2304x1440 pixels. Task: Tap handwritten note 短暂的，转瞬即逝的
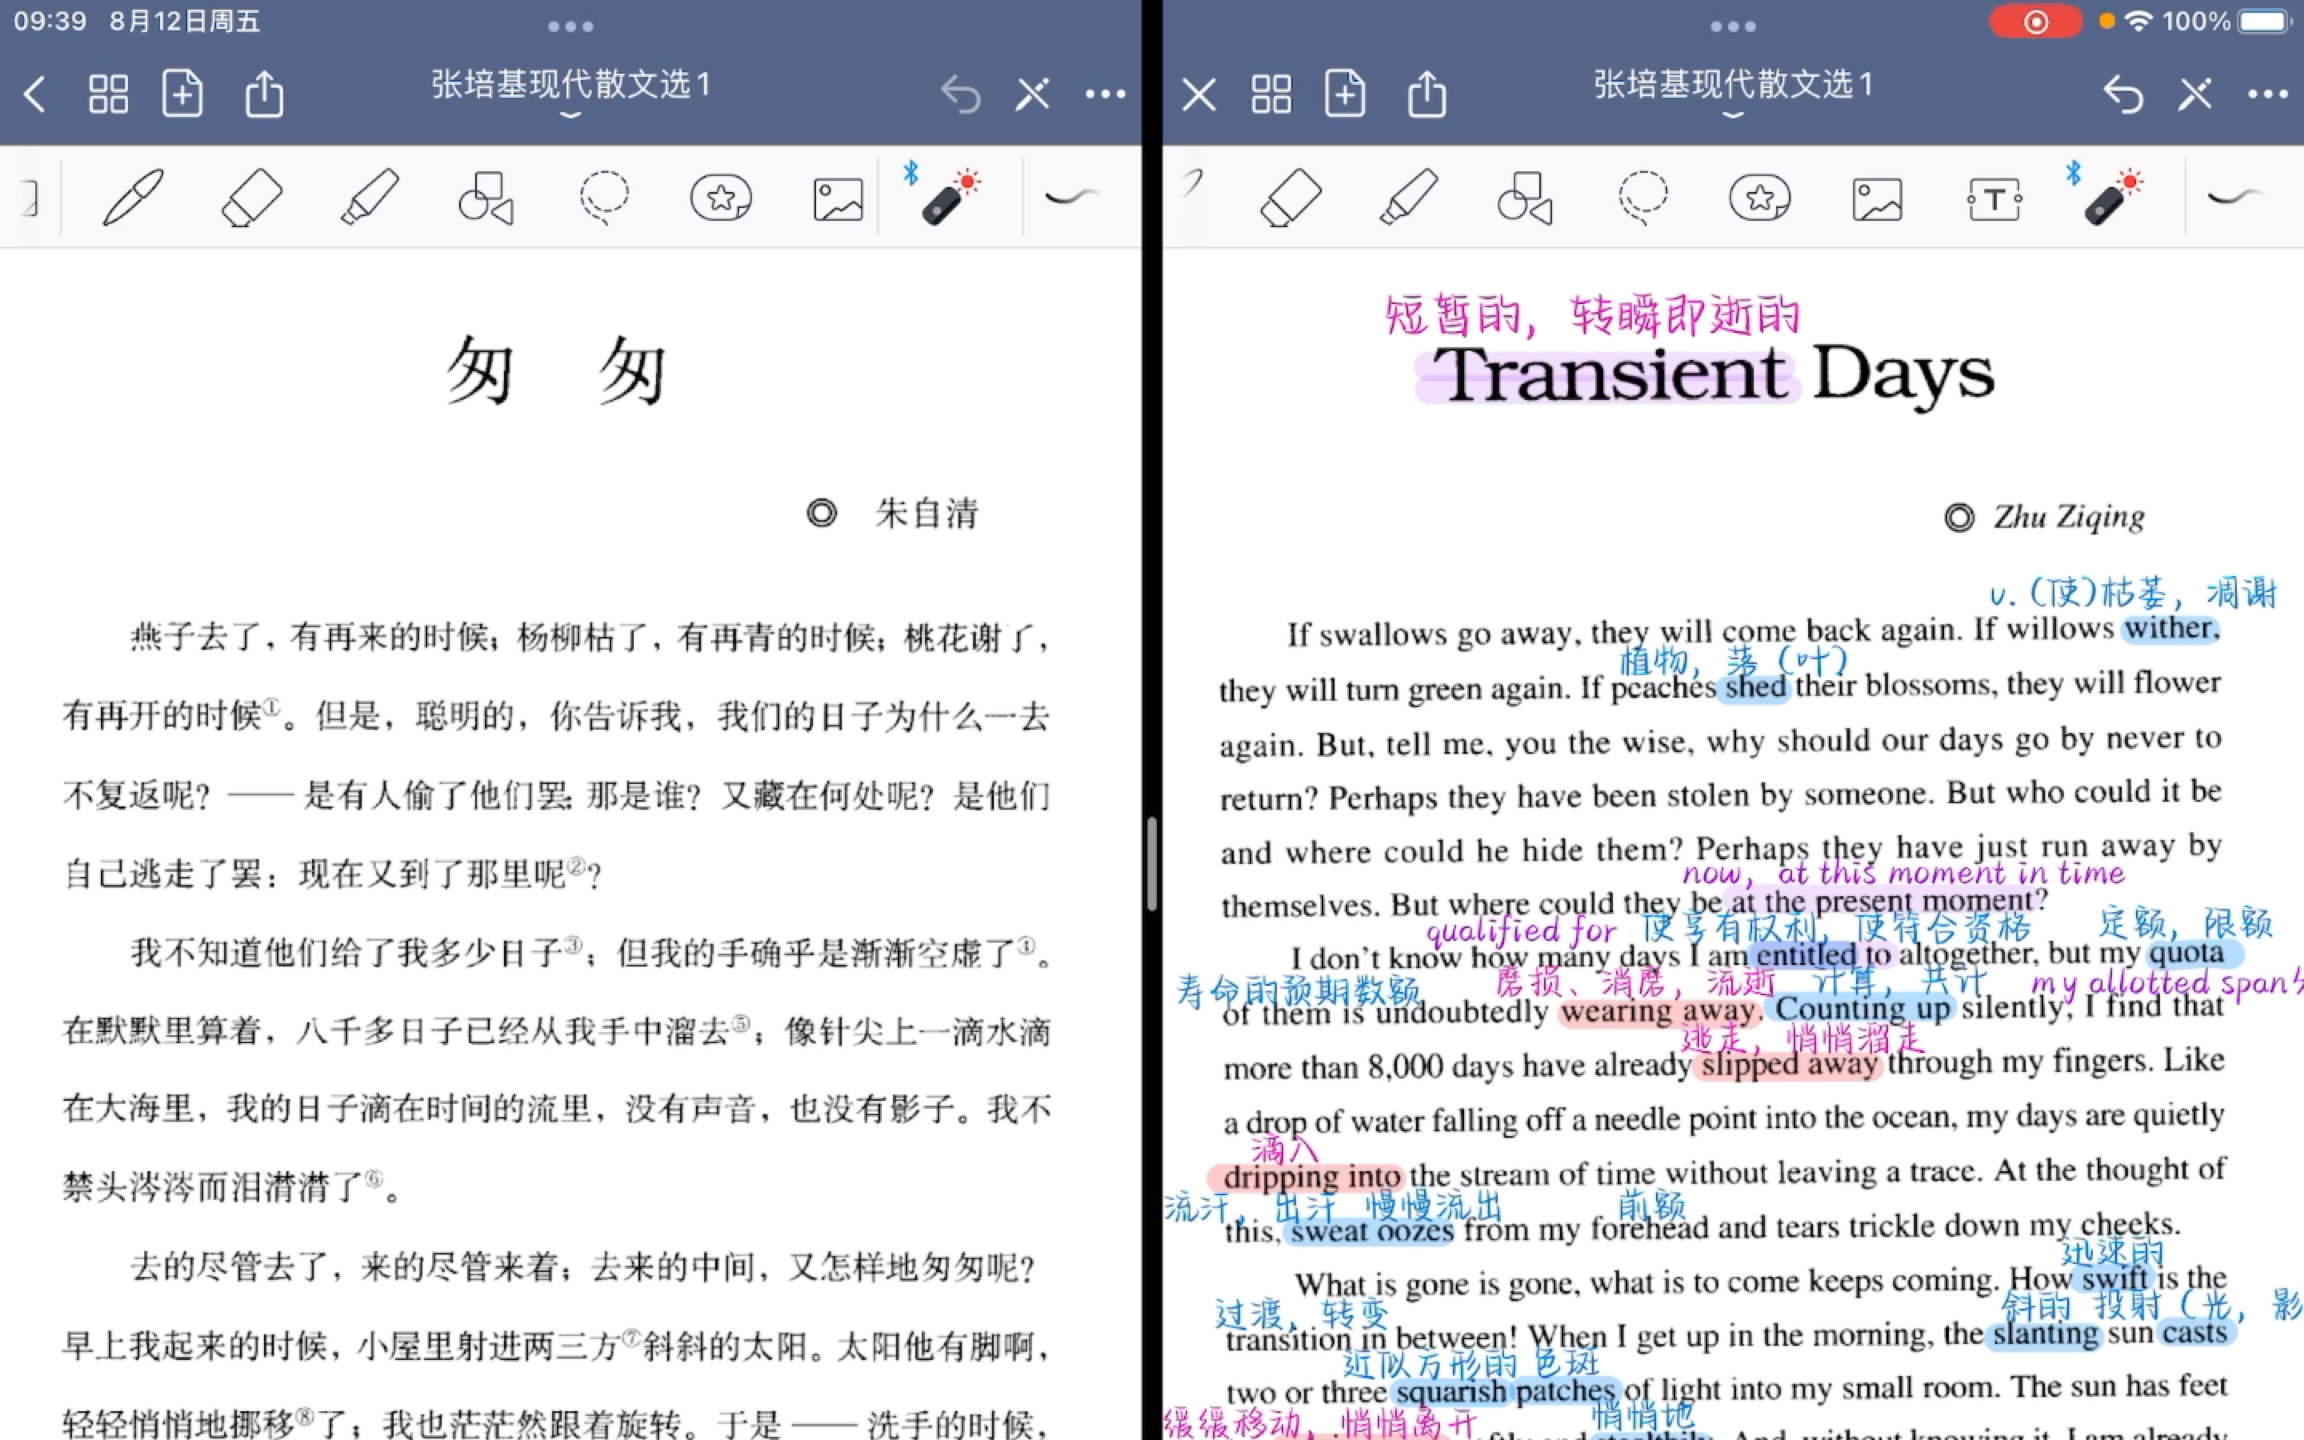click(1592, 316)
